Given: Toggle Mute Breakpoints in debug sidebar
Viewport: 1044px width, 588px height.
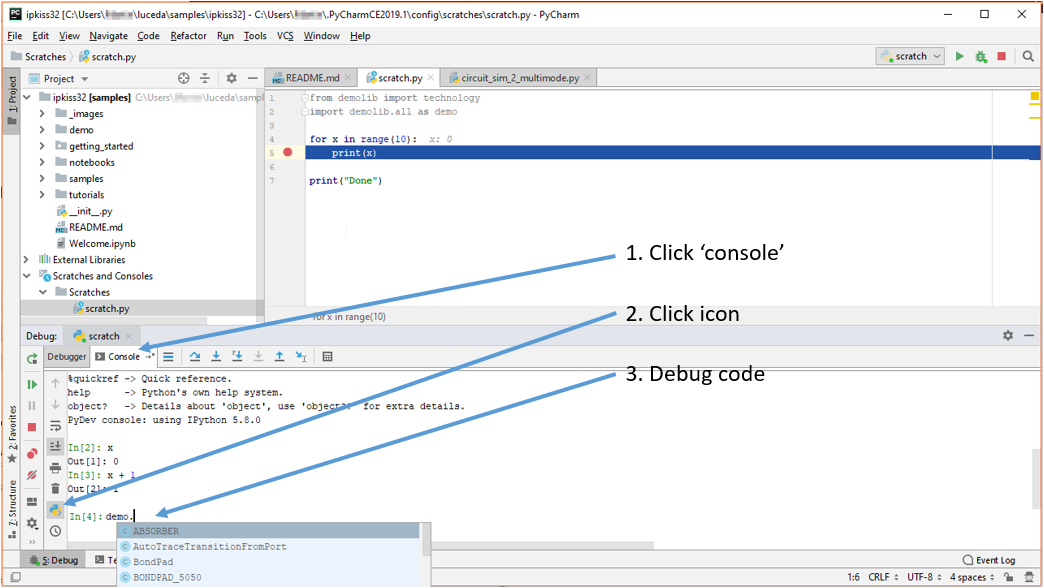Looking at the screenshot, I should (32, 474).
